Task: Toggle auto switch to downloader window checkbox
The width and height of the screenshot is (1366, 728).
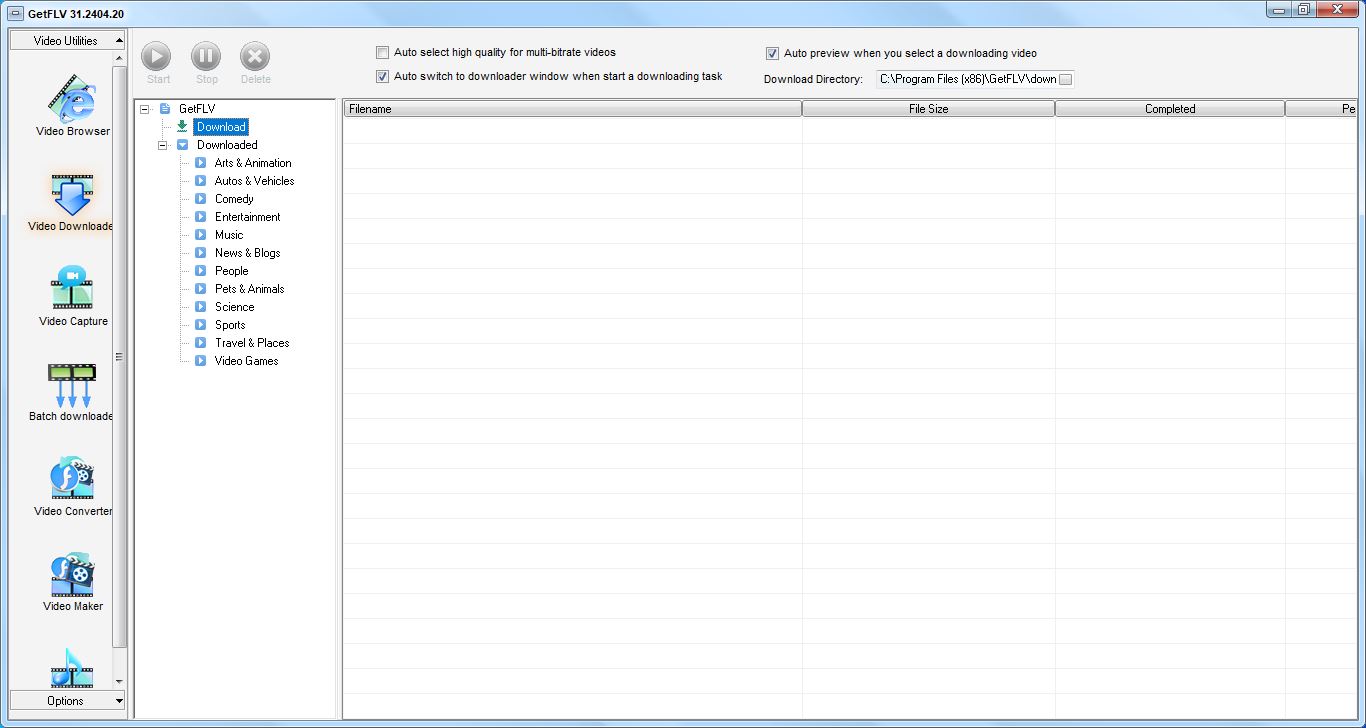Action: click(x=382, y=76)
